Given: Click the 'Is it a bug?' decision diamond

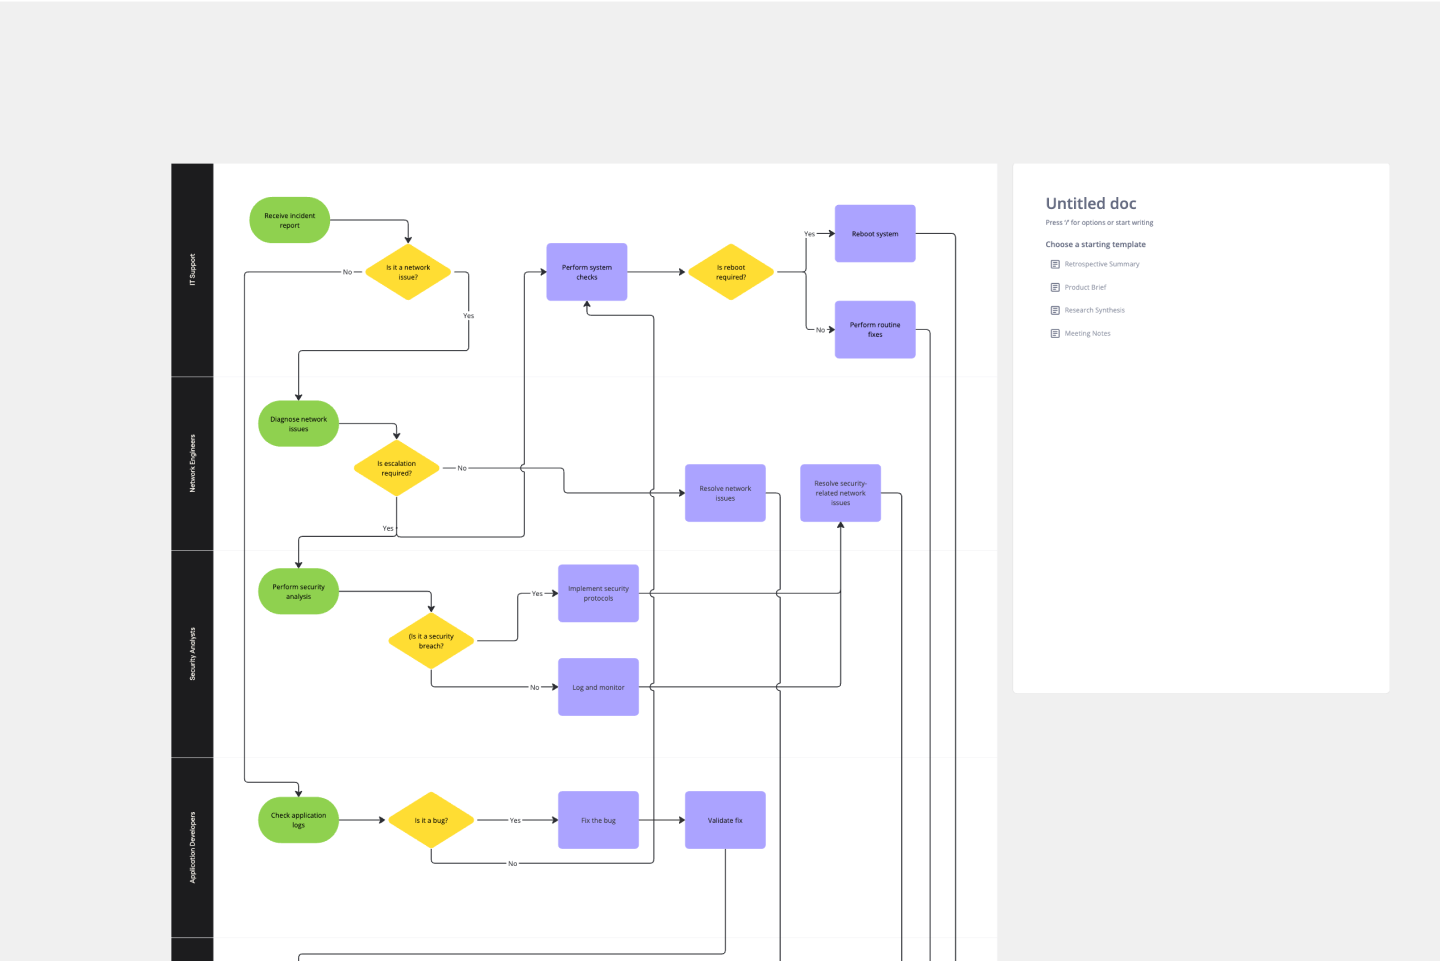Looking at the screenshot, I should pos(431,820).
